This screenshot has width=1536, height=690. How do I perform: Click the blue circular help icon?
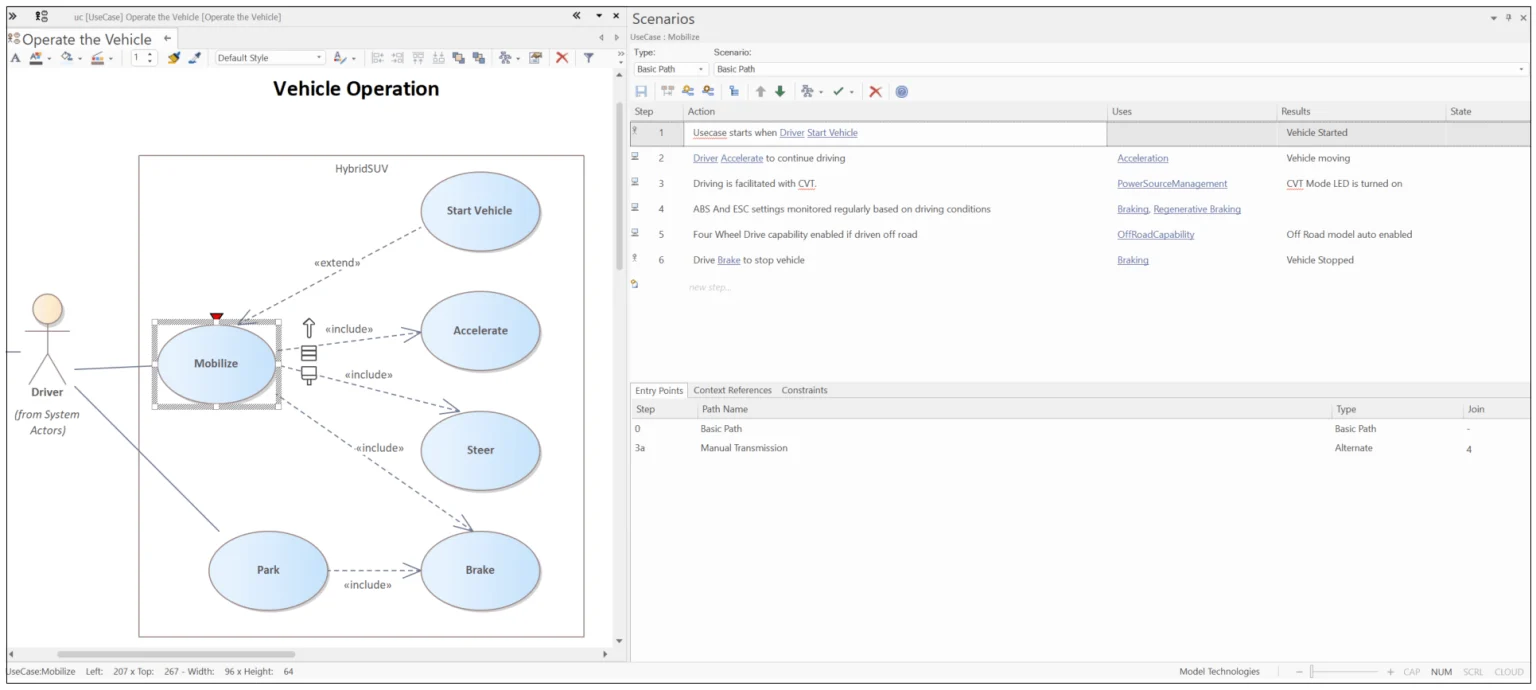[x=901, y=91]
